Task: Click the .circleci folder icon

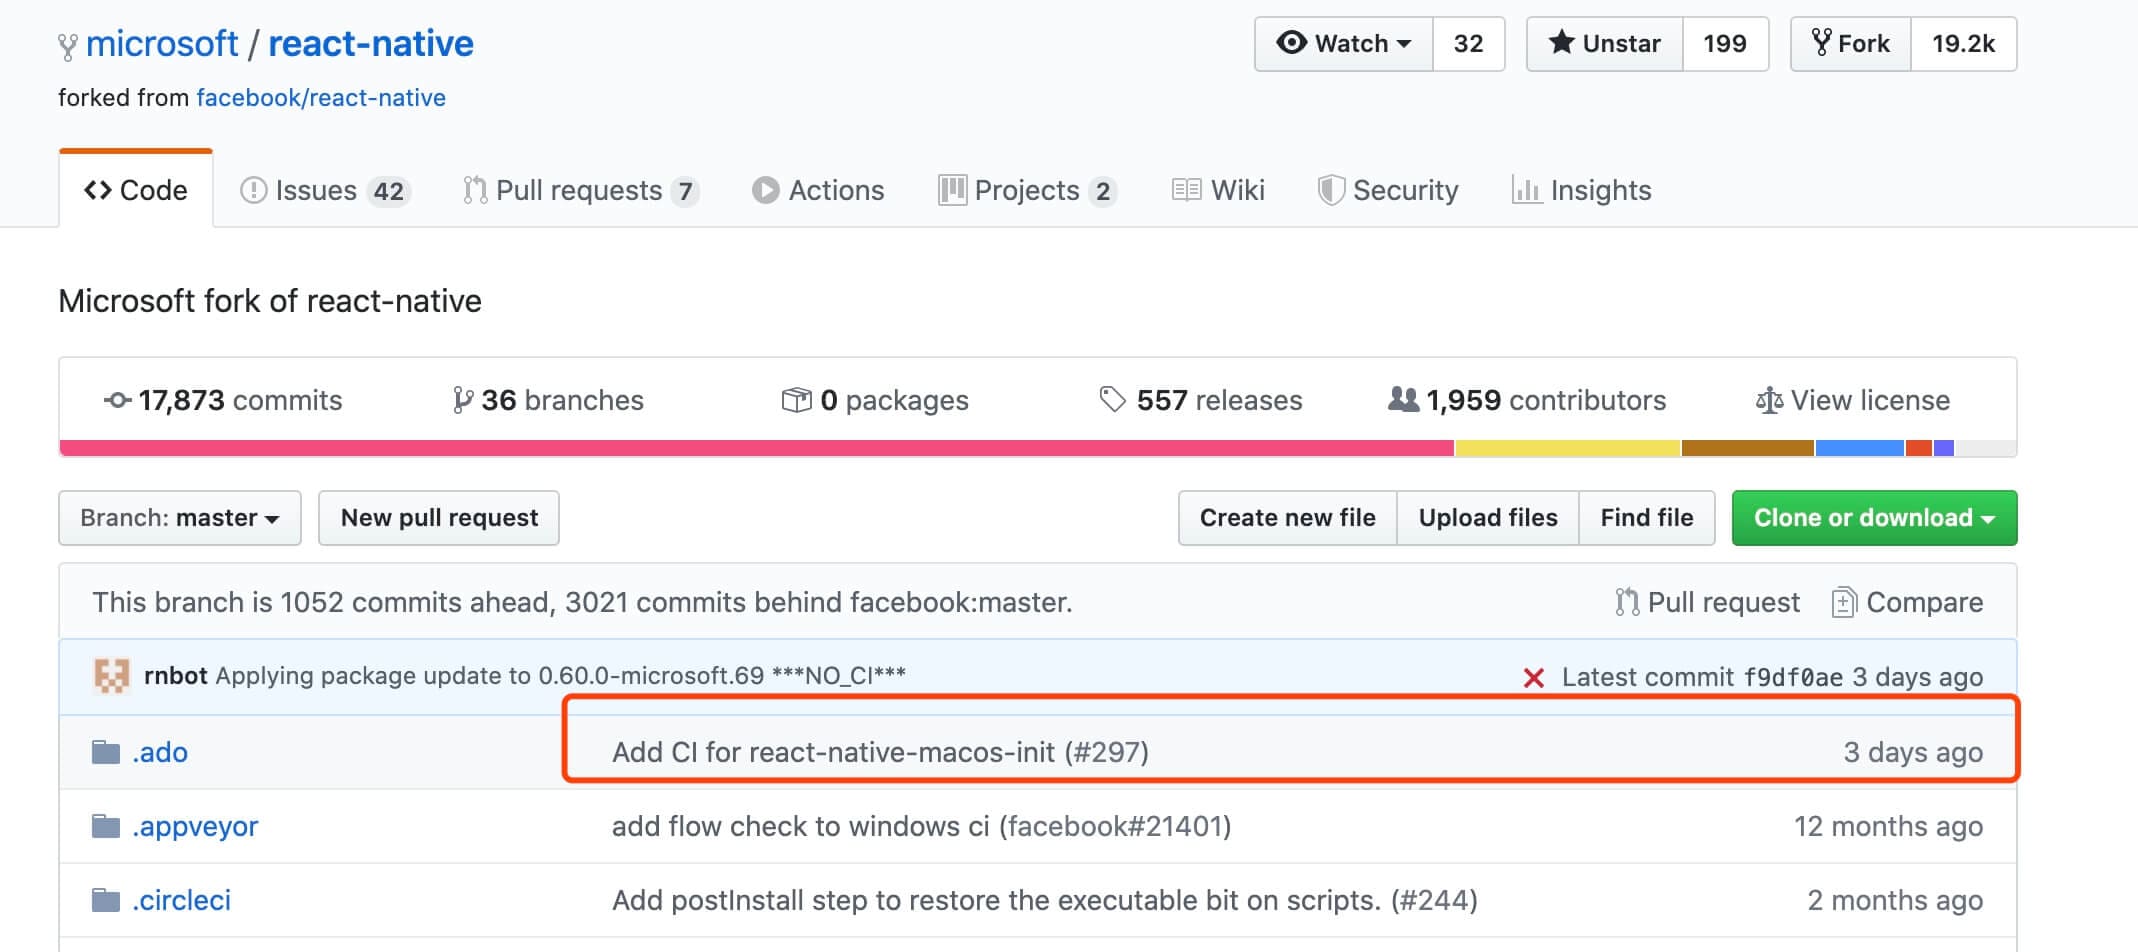Action: [x=106, y=900]
